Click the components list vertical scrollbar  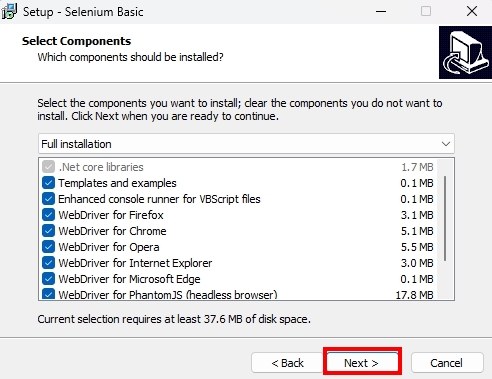coord(446,218)
